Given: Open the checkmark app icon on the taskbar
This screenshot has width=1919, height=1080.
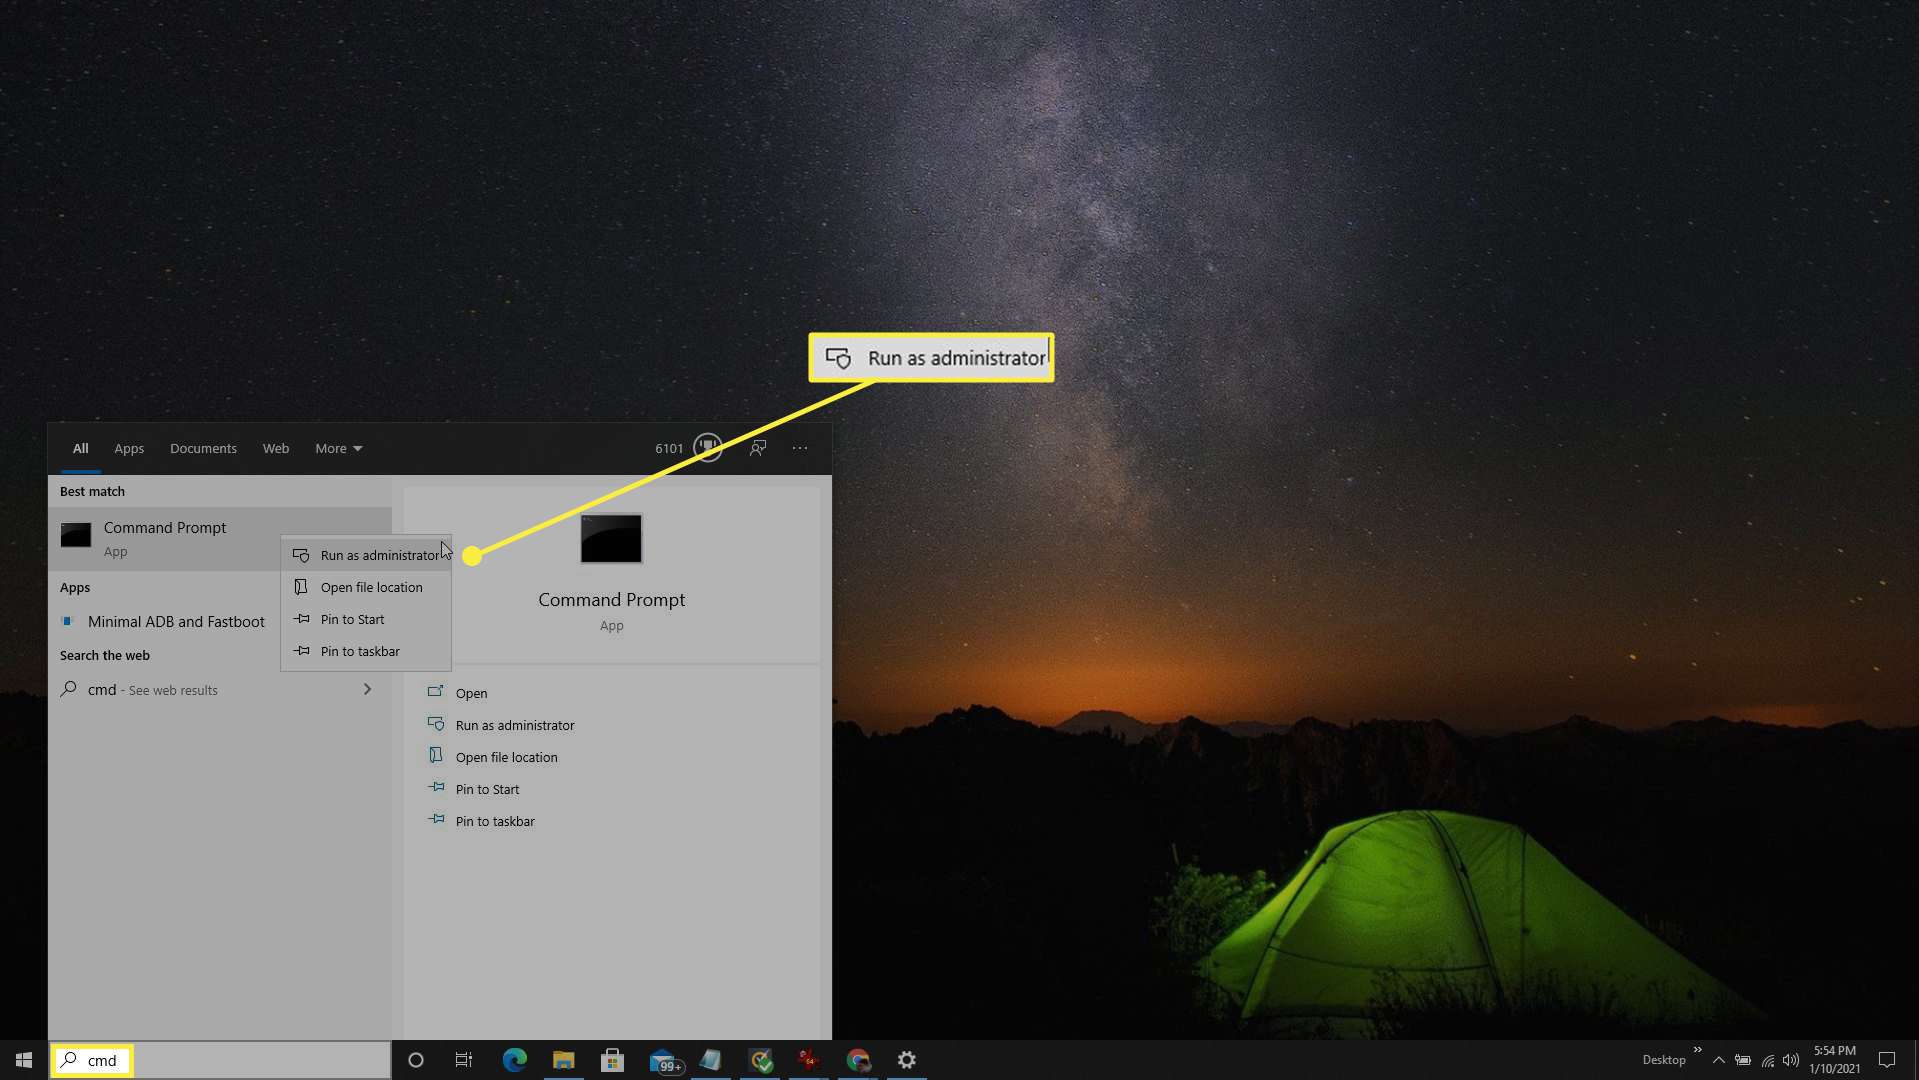Looking at the screenshot, I should pyautogui.click(x=761, y=1060).
